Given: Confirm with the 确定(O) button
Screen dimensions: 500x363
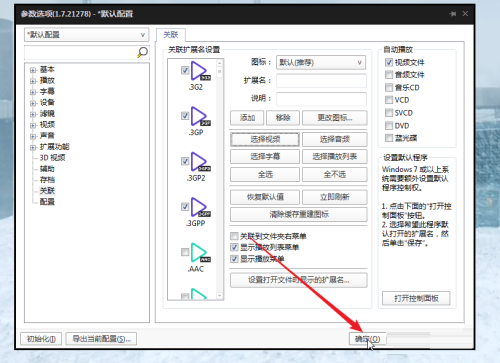Looking at the screenshot, I should click(367, 339).
